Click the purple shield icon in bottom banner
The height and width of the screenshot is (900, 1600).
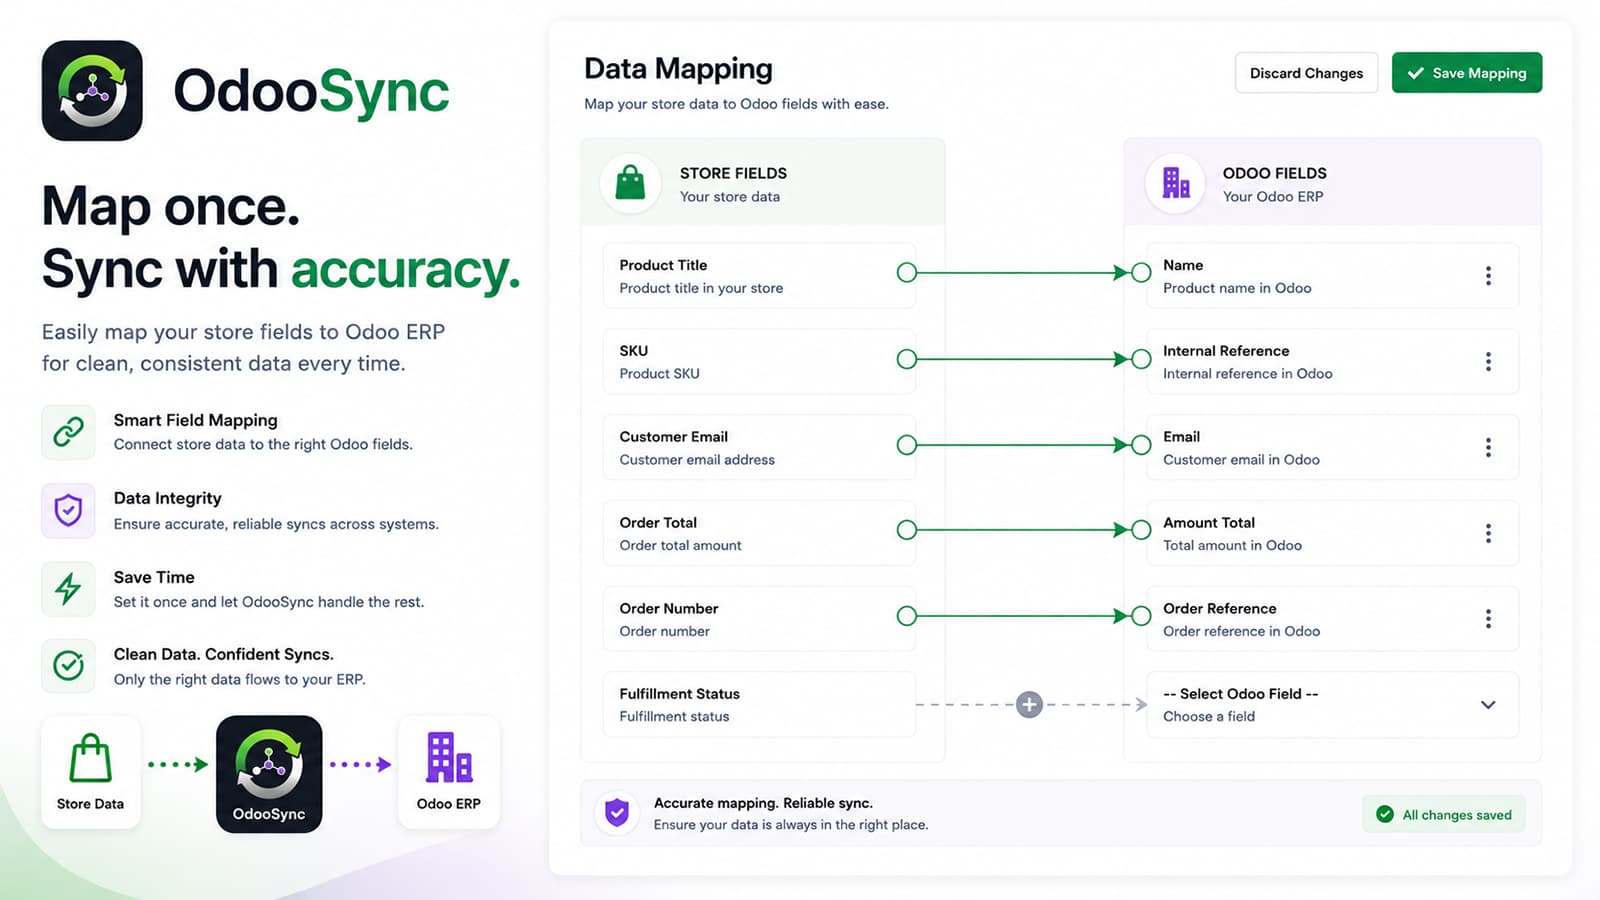tap(617, 813)
